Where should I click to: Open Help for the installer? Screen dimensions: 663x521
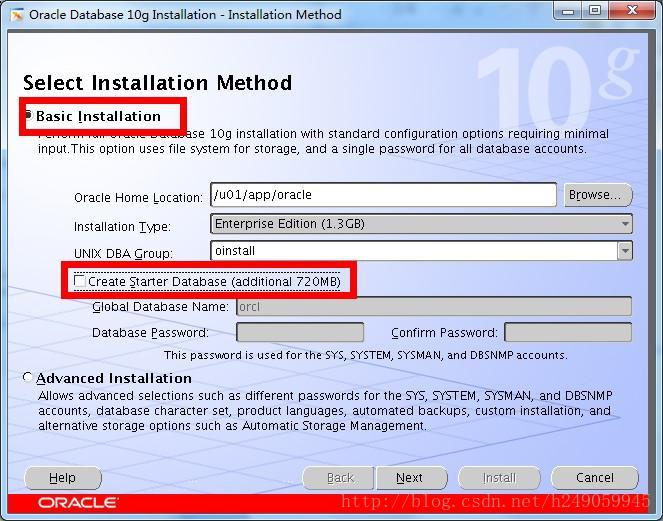(63, 478)
